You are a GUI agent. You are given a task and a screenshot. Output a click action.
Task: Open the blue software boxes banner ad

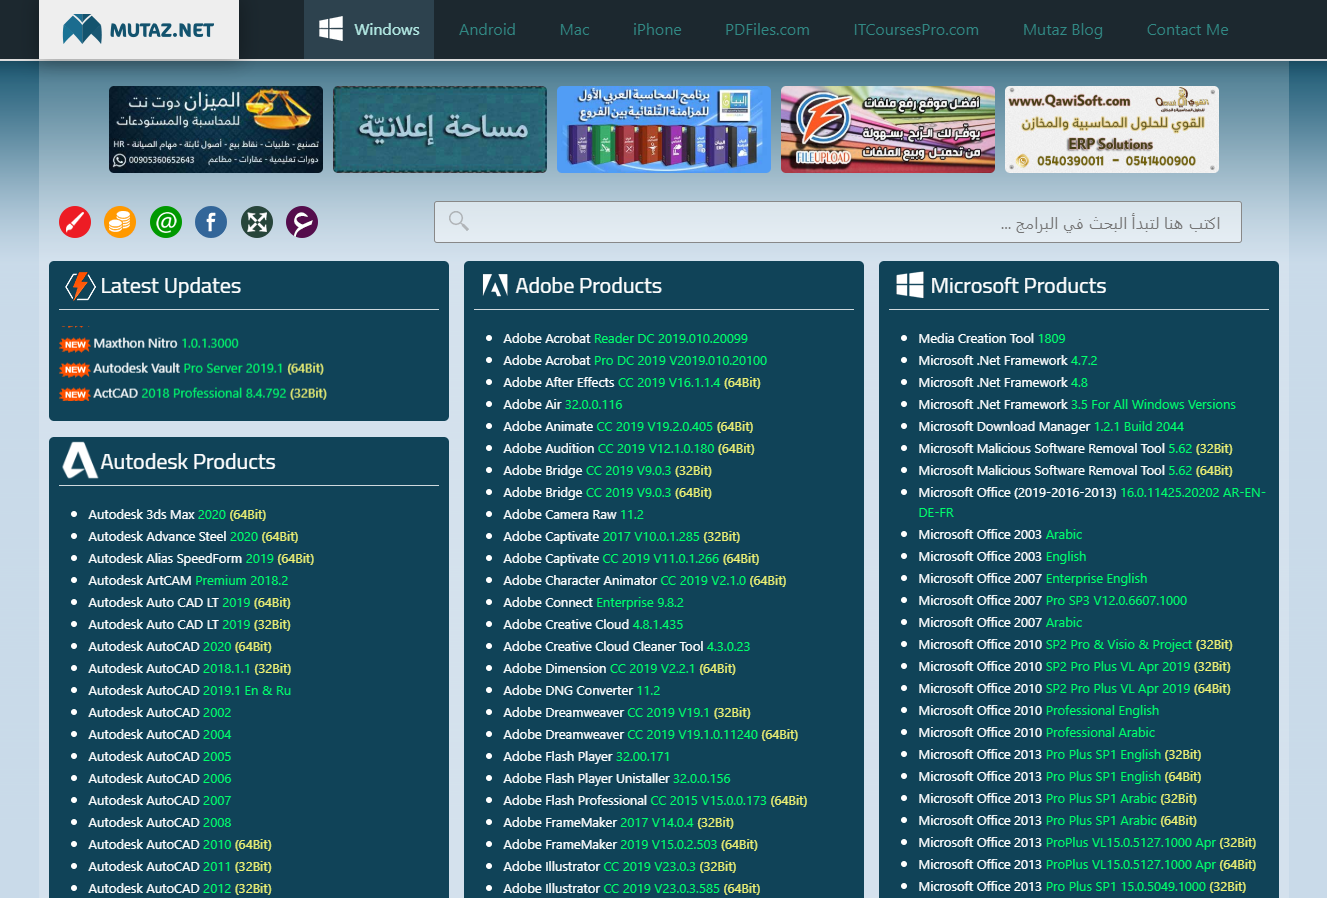(x=664, y=129)
